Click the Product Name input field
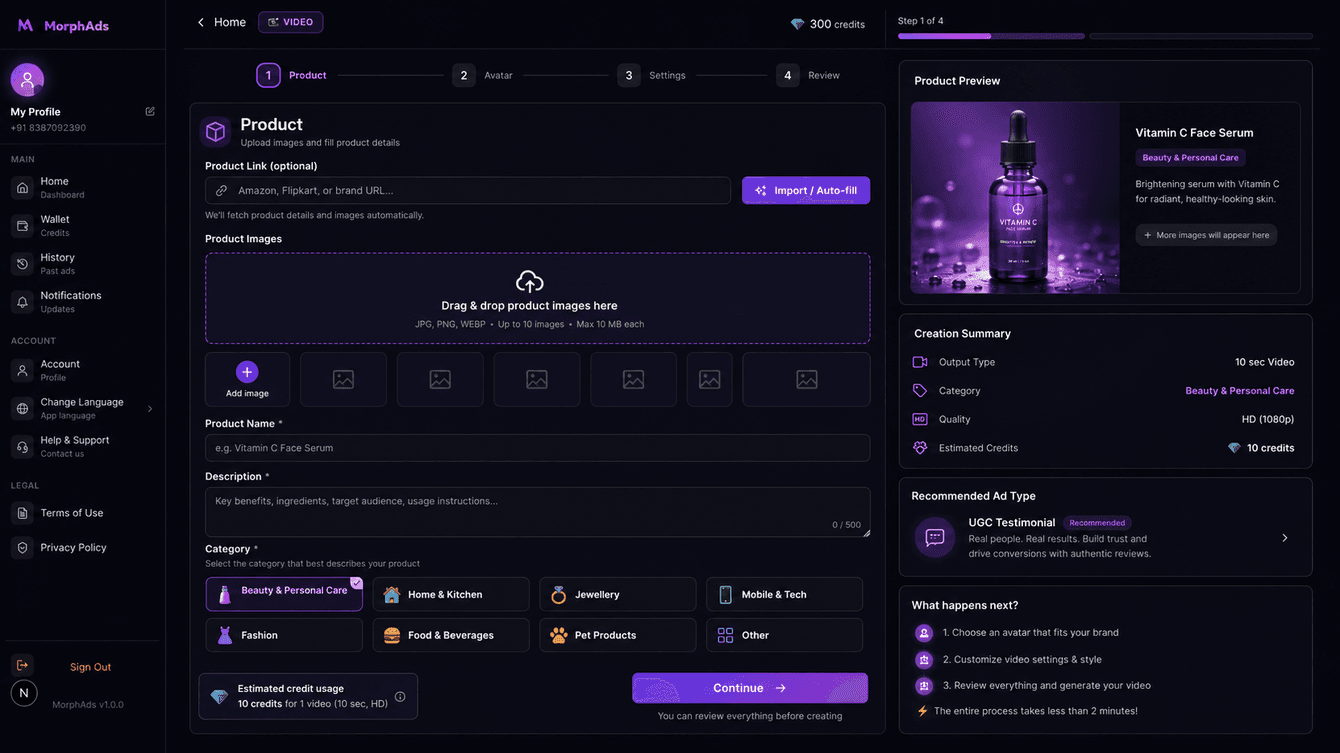The height and width of the screenshot is (753, 1340). [537, 448]
